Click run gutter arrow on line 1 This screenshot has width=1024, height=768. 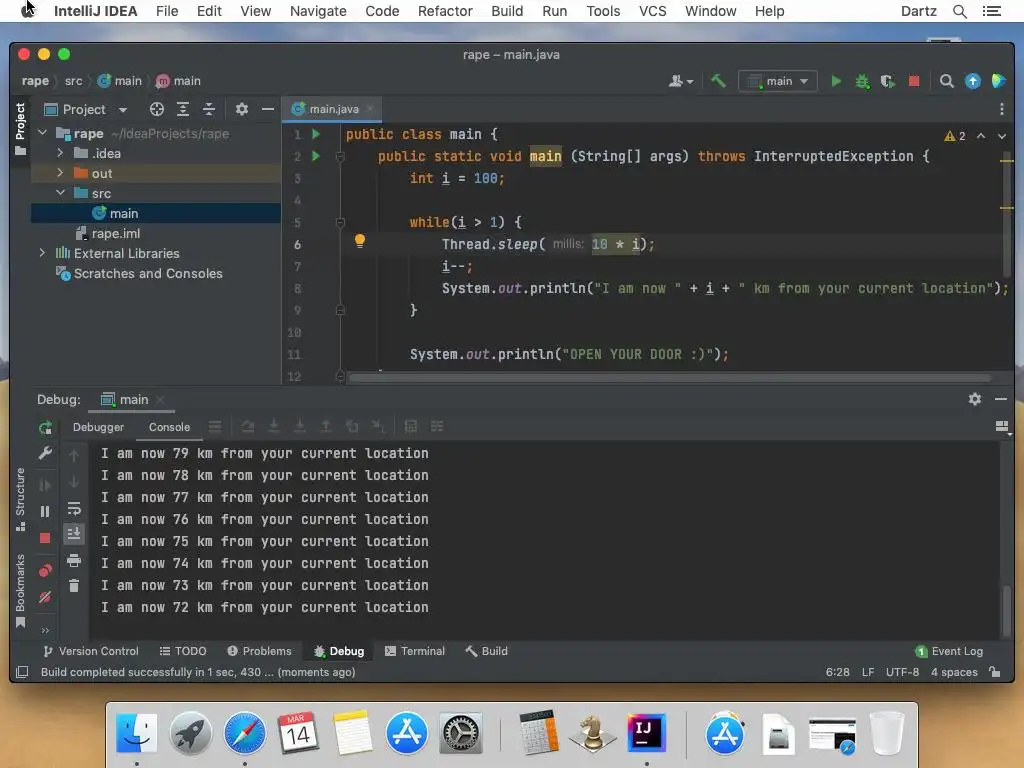[316, 134]
